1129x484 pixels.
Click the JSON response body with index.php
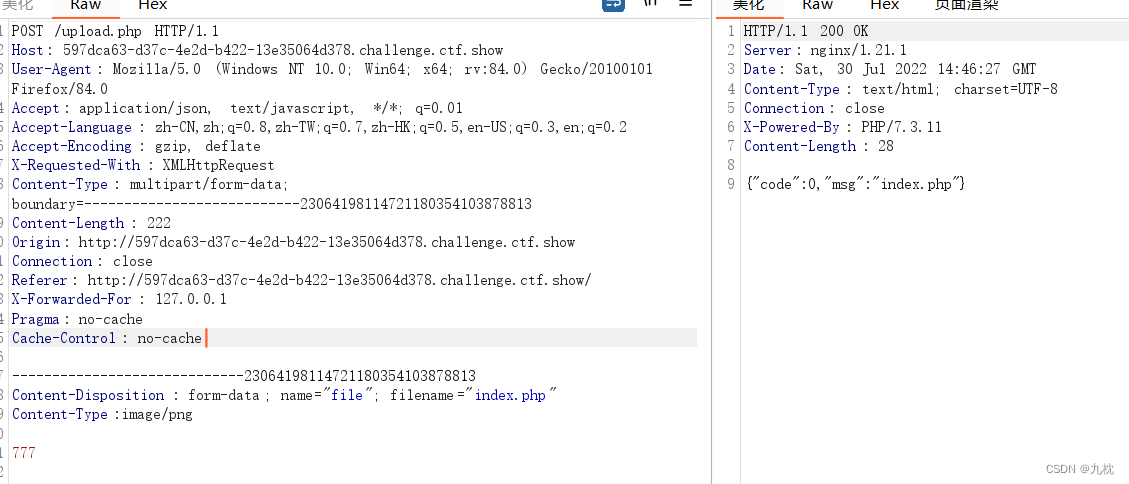[x=855, y=184]
